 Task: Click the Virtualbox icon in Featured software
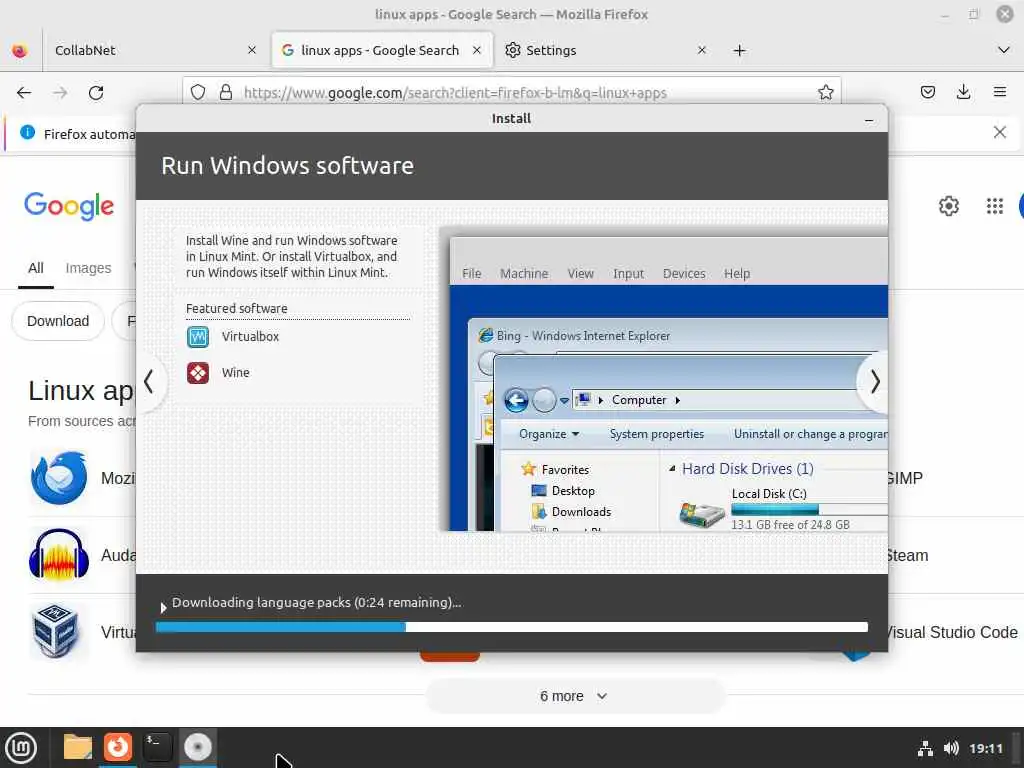[198, 337]
